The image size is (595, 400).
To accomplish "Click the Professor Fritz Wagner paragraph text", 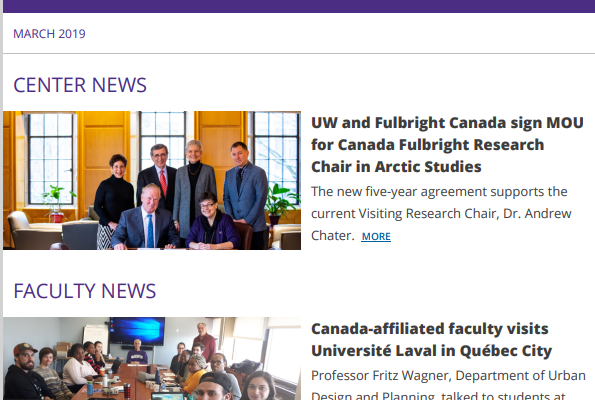I will coord(449,385).
